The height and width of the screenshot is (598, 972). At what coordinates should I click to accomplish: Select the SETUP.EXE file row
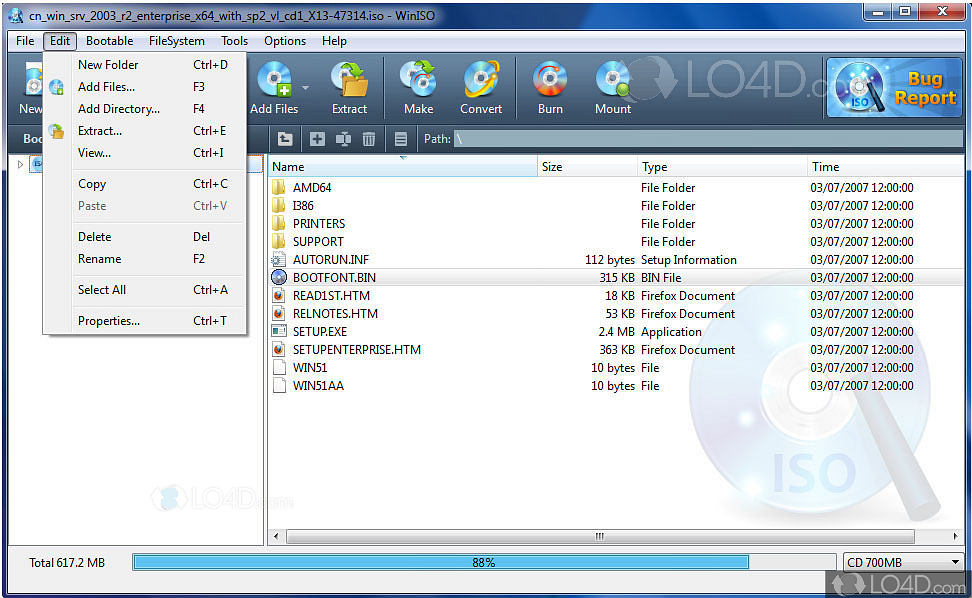coord(320,332)
